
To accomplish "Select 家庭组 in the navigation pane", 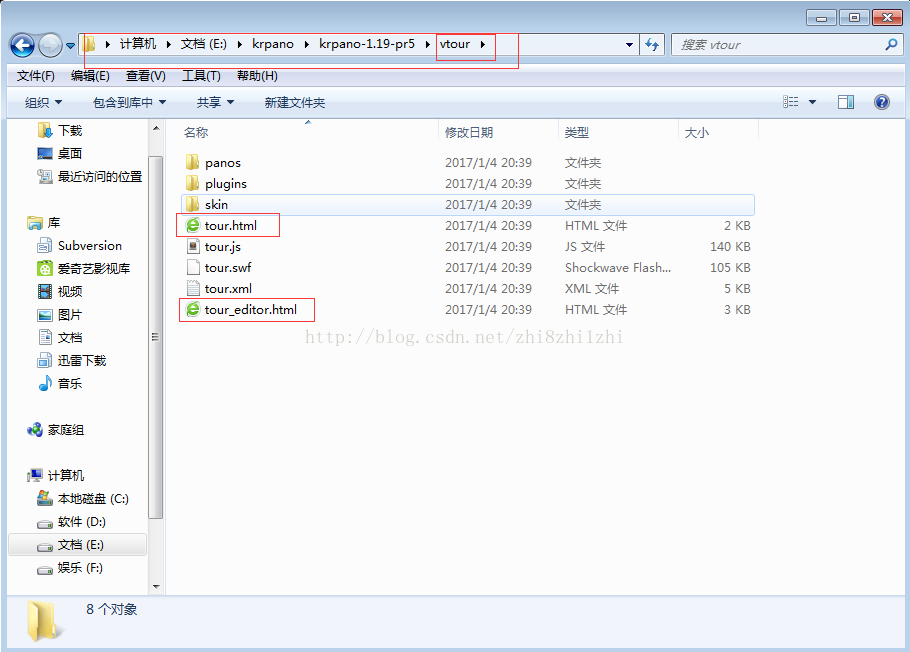I will (x=66, y=430).
